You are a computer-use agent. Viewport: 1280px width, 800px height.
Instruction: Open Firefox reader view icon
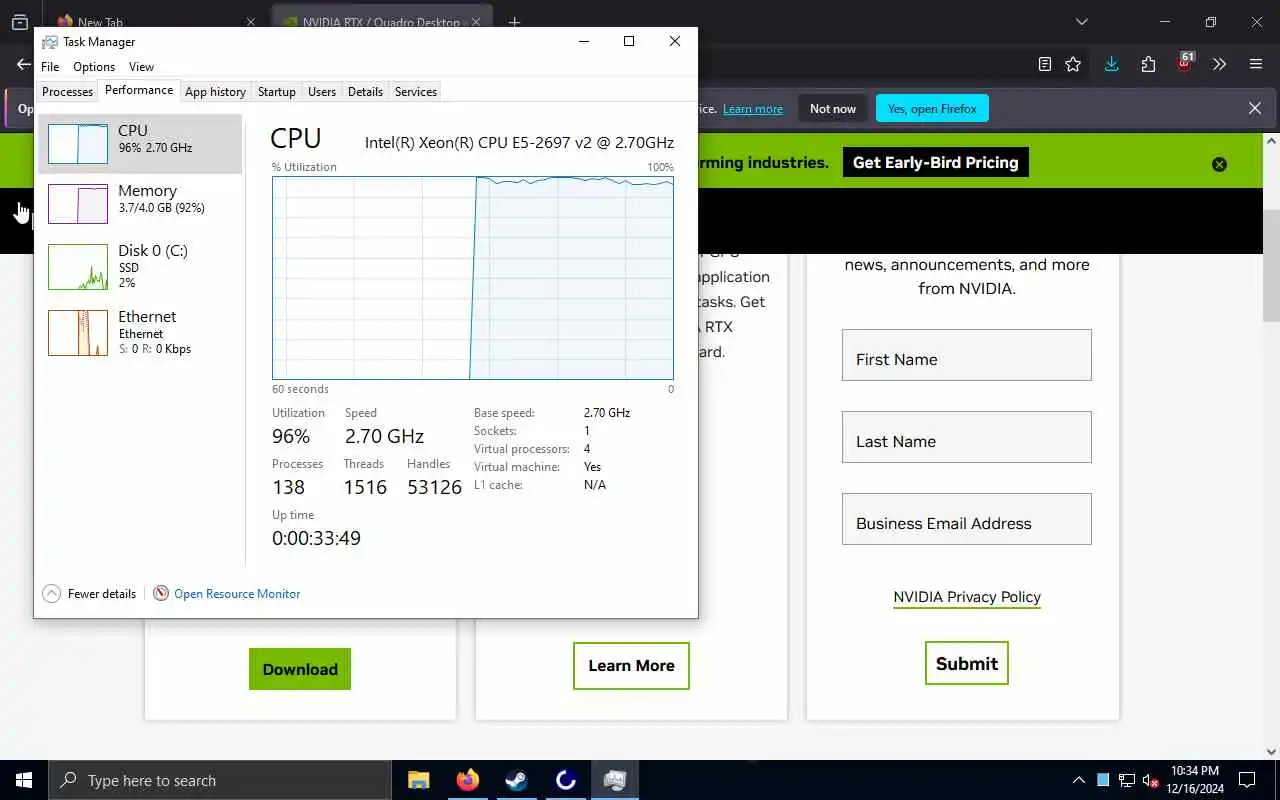click(1045, 64)
